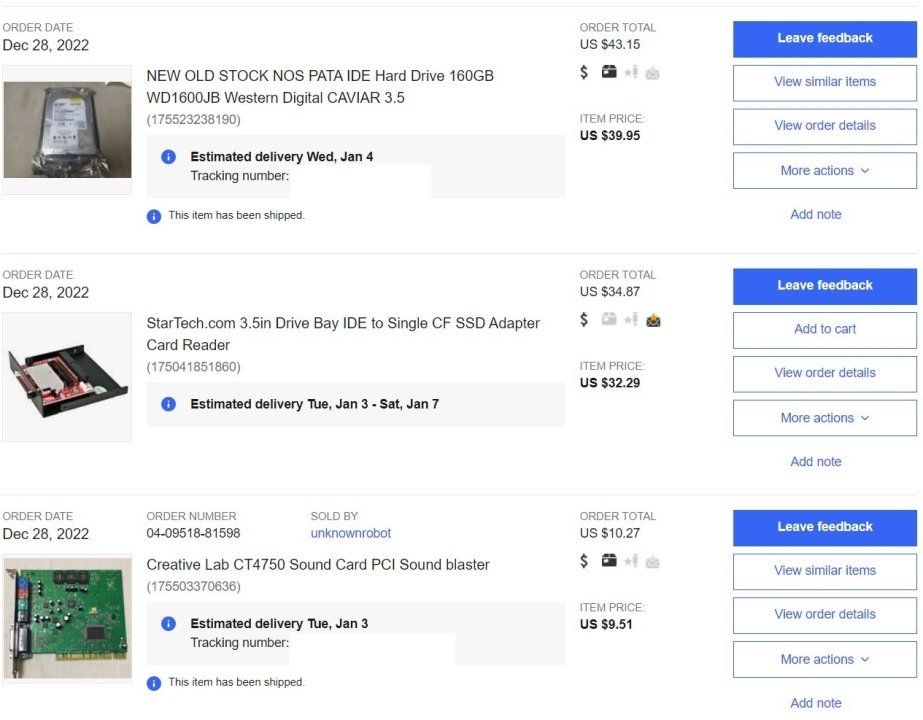Click the feedback-received envelope icon on the StarTech order
Image resolution: width=923 pixels, height=720 pixels.
coord(653,320)
